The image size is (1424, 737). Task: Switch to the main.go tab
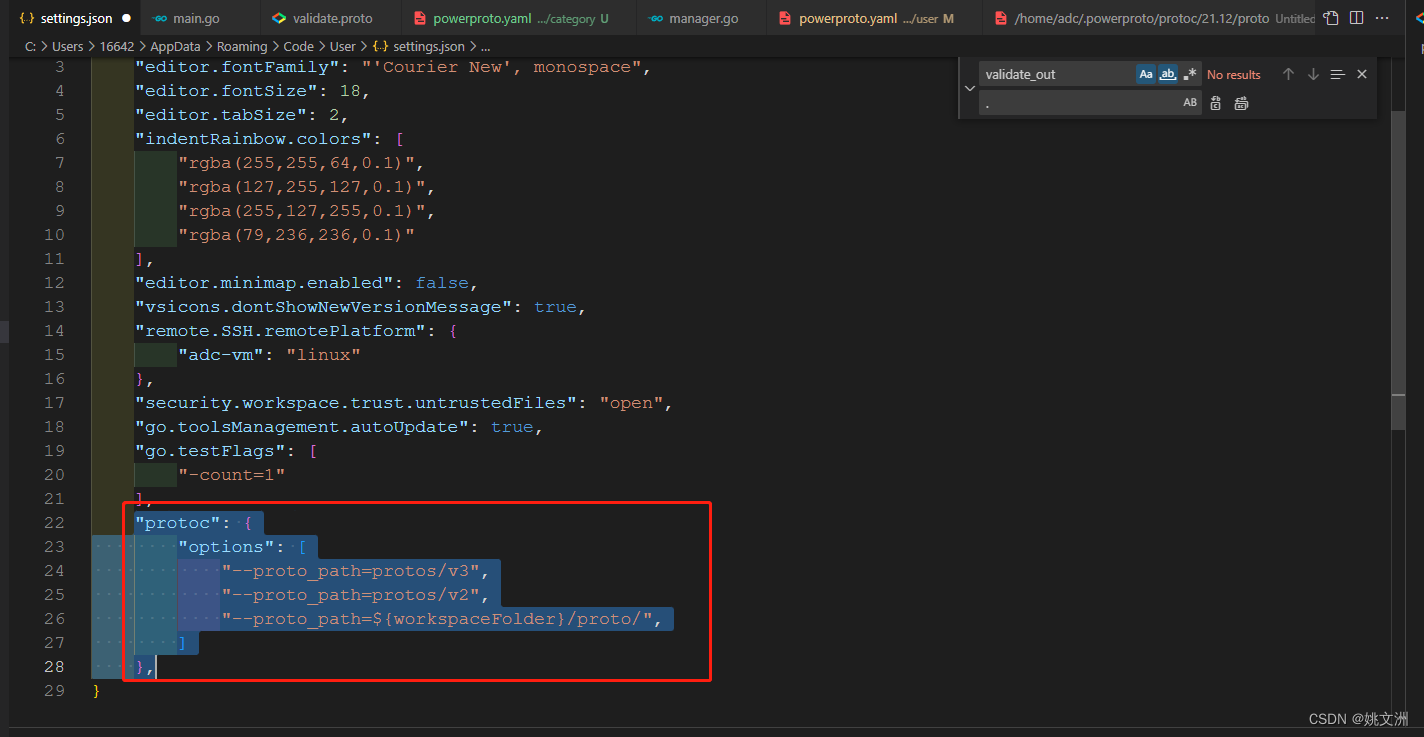pos(196,17)
